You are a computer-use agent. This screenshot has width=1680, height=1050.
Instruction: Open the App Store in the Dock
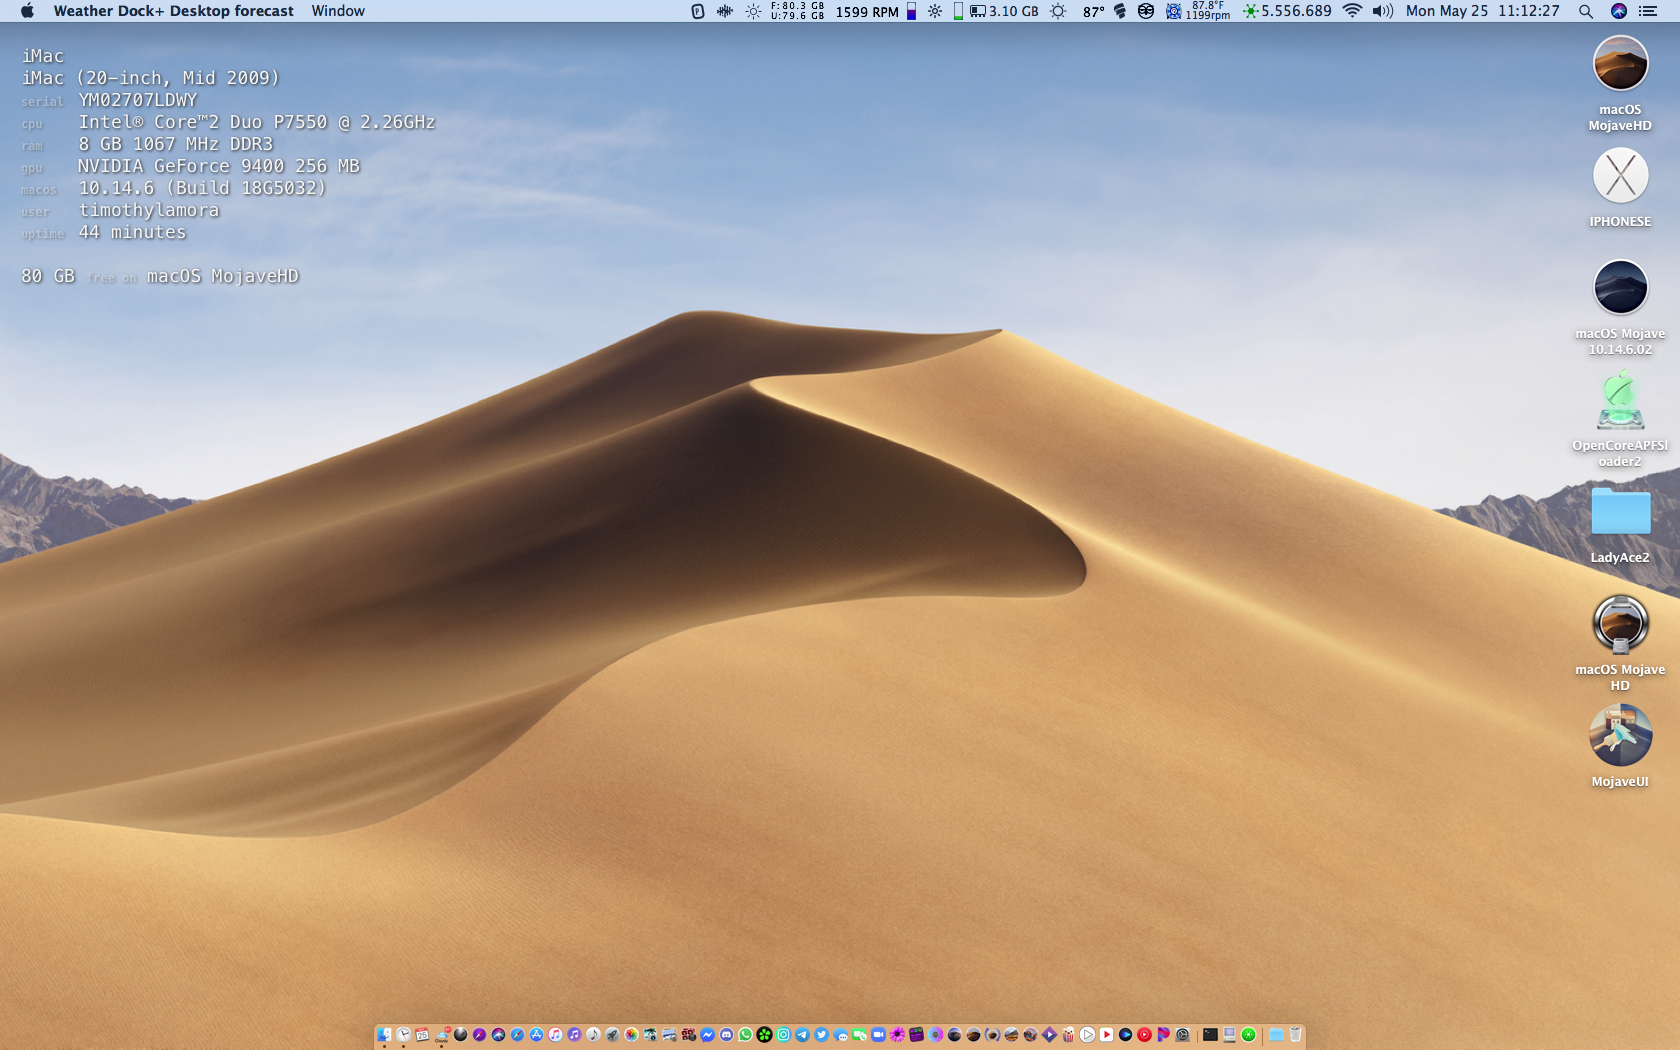click(537, 1035)
